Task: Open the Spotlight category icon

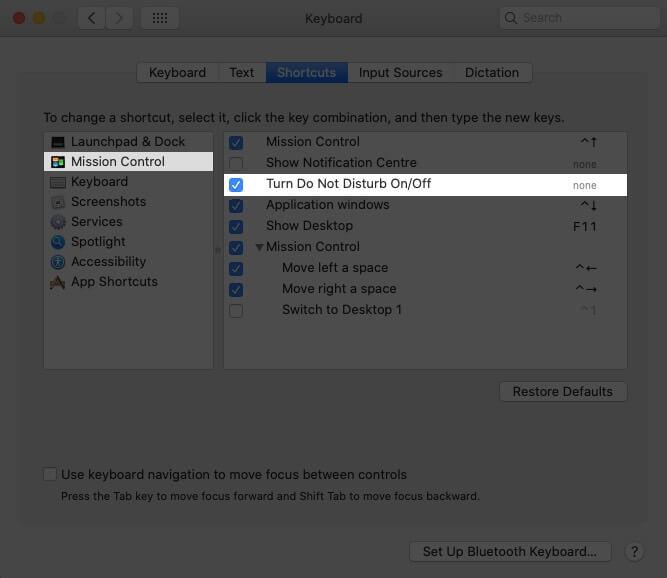Action: pos(58,242)
